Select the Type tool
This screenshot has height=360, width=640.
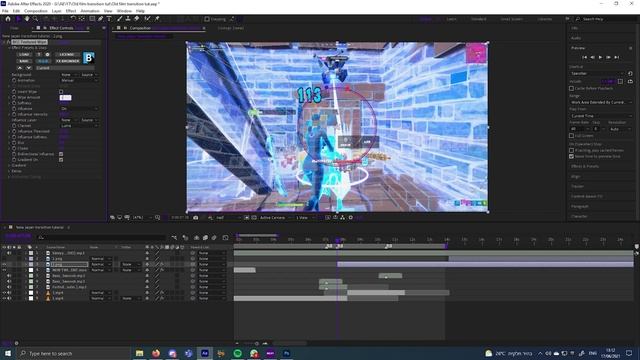(x=109, y=19)
